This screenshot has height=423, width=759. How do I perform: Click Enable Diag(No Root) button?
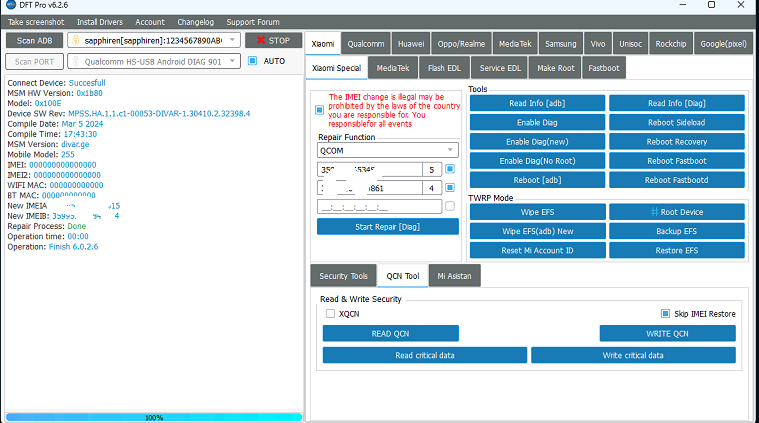tap(537, 161)
